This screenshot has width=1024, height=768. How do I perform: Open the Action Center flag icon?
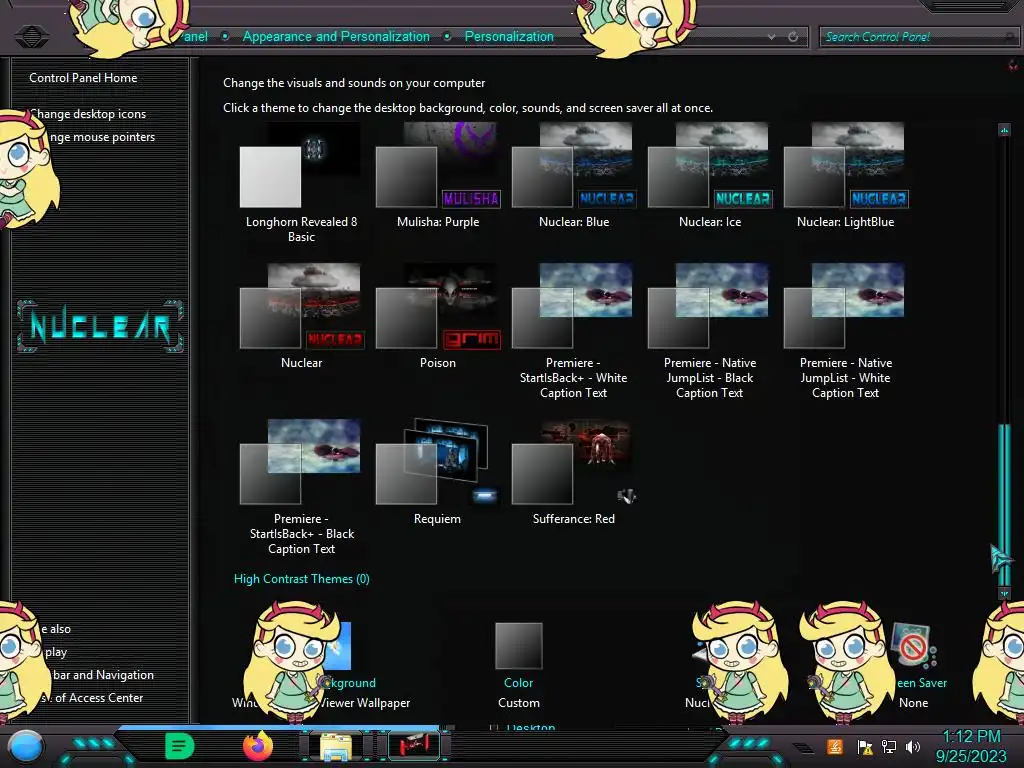(x=865, y=747)
